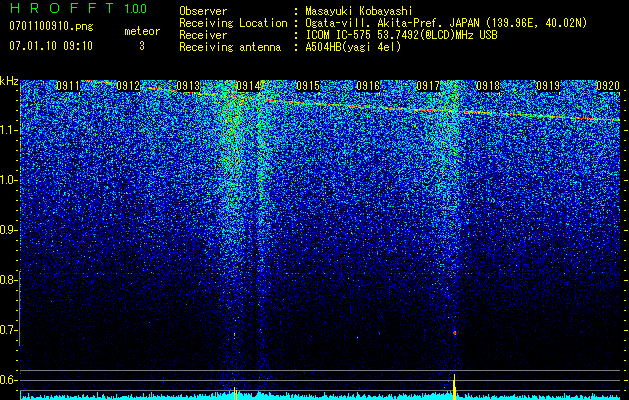Click the 0912 time marker
The height and width of the screenshot is (400, 629).
pyautogui.click(x=128, y=86)
